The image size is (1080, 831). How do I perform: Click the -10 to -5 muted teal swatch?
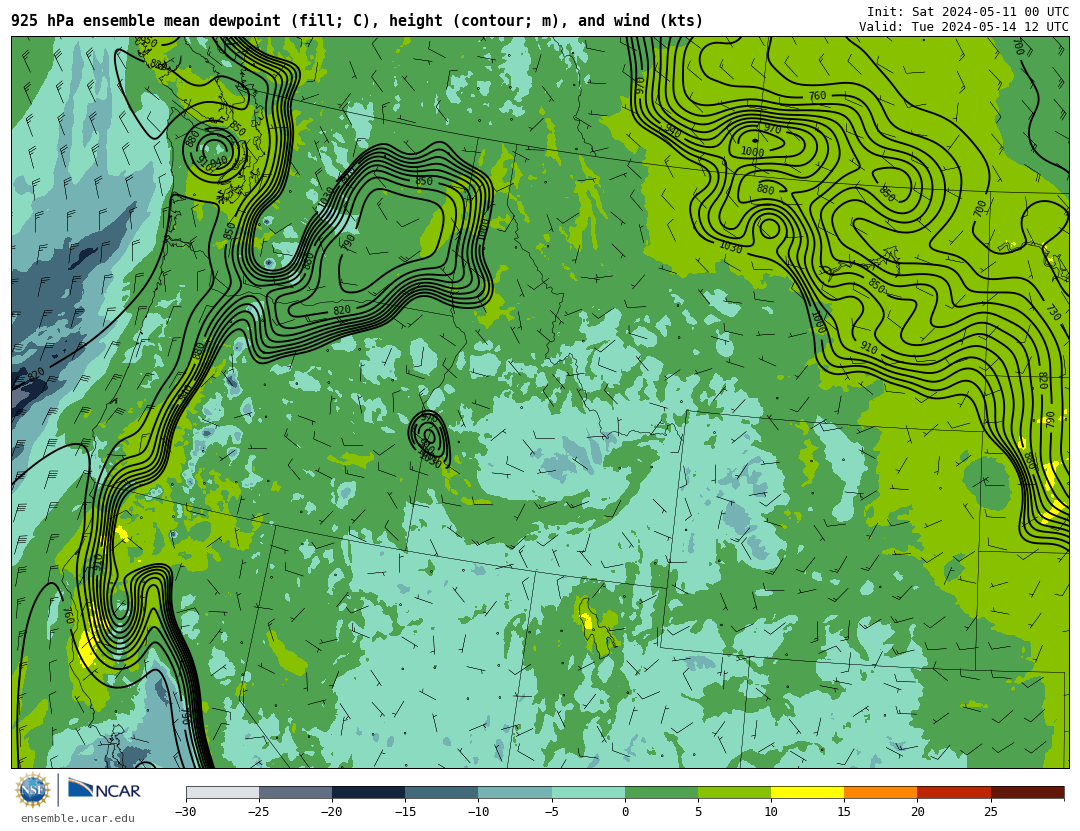[515, 792]
